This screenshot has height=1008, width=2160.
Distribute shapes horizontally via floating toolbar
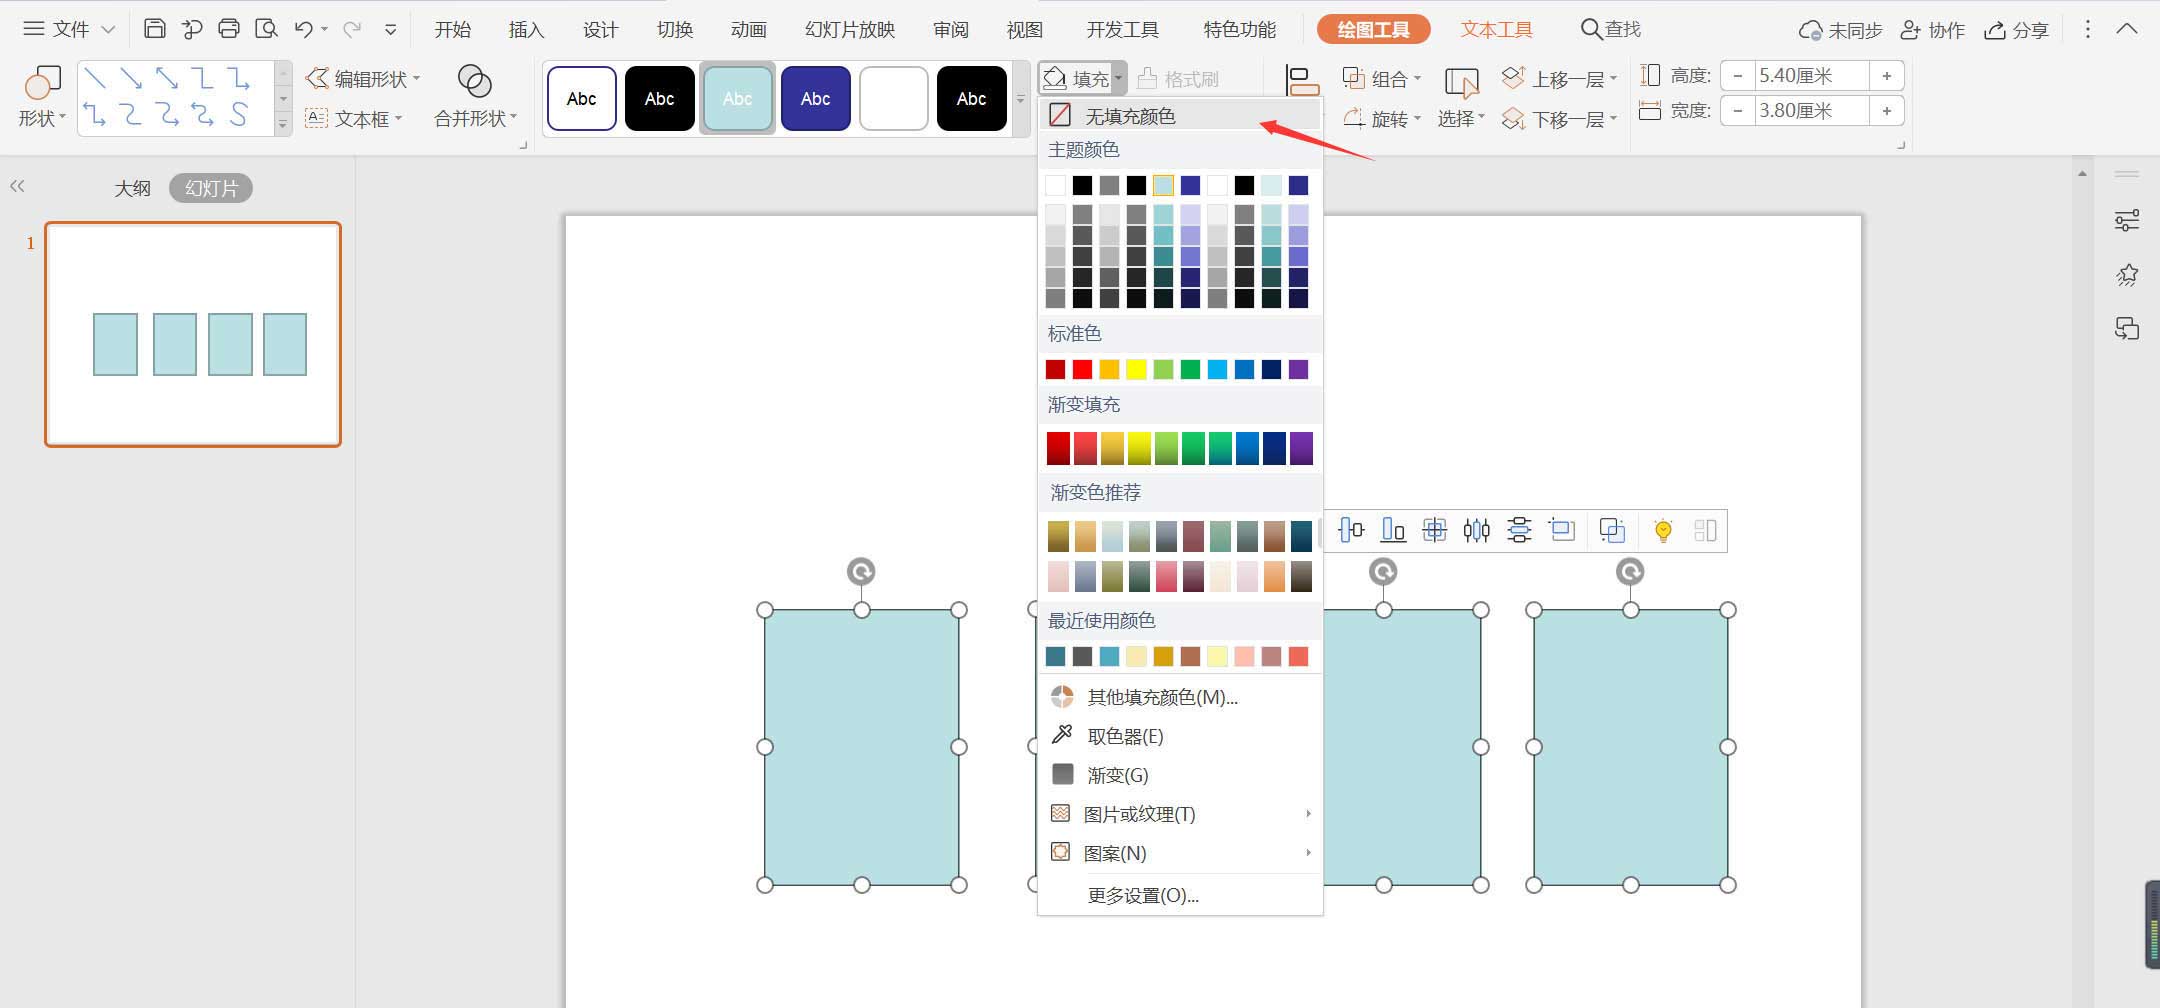click(x=1477, y=530)
